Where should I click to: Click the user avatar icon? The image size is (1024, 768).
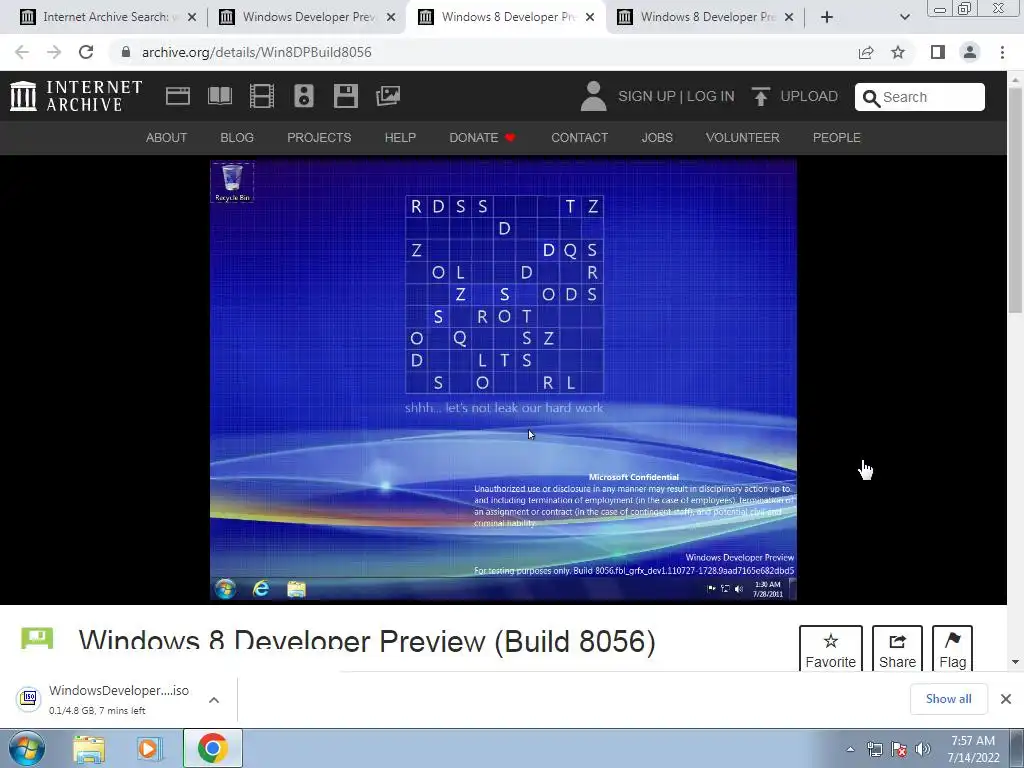(x=594, y=96)
